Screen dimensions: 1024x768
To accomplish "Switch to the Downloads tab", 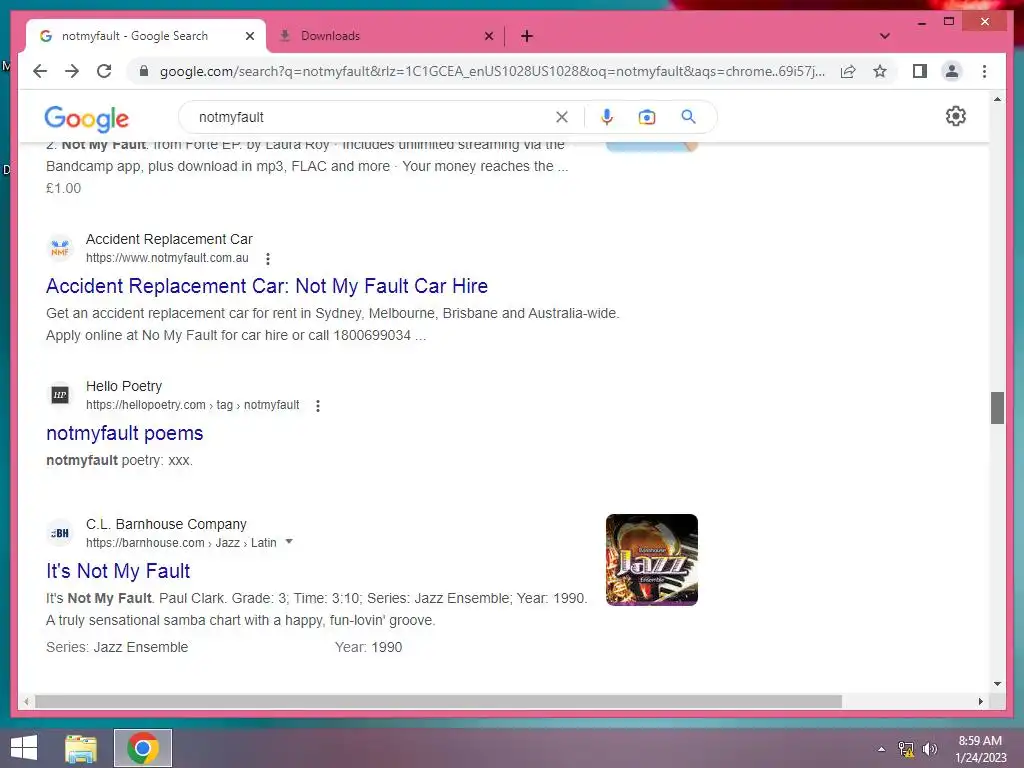I will [x=385, y=36].
